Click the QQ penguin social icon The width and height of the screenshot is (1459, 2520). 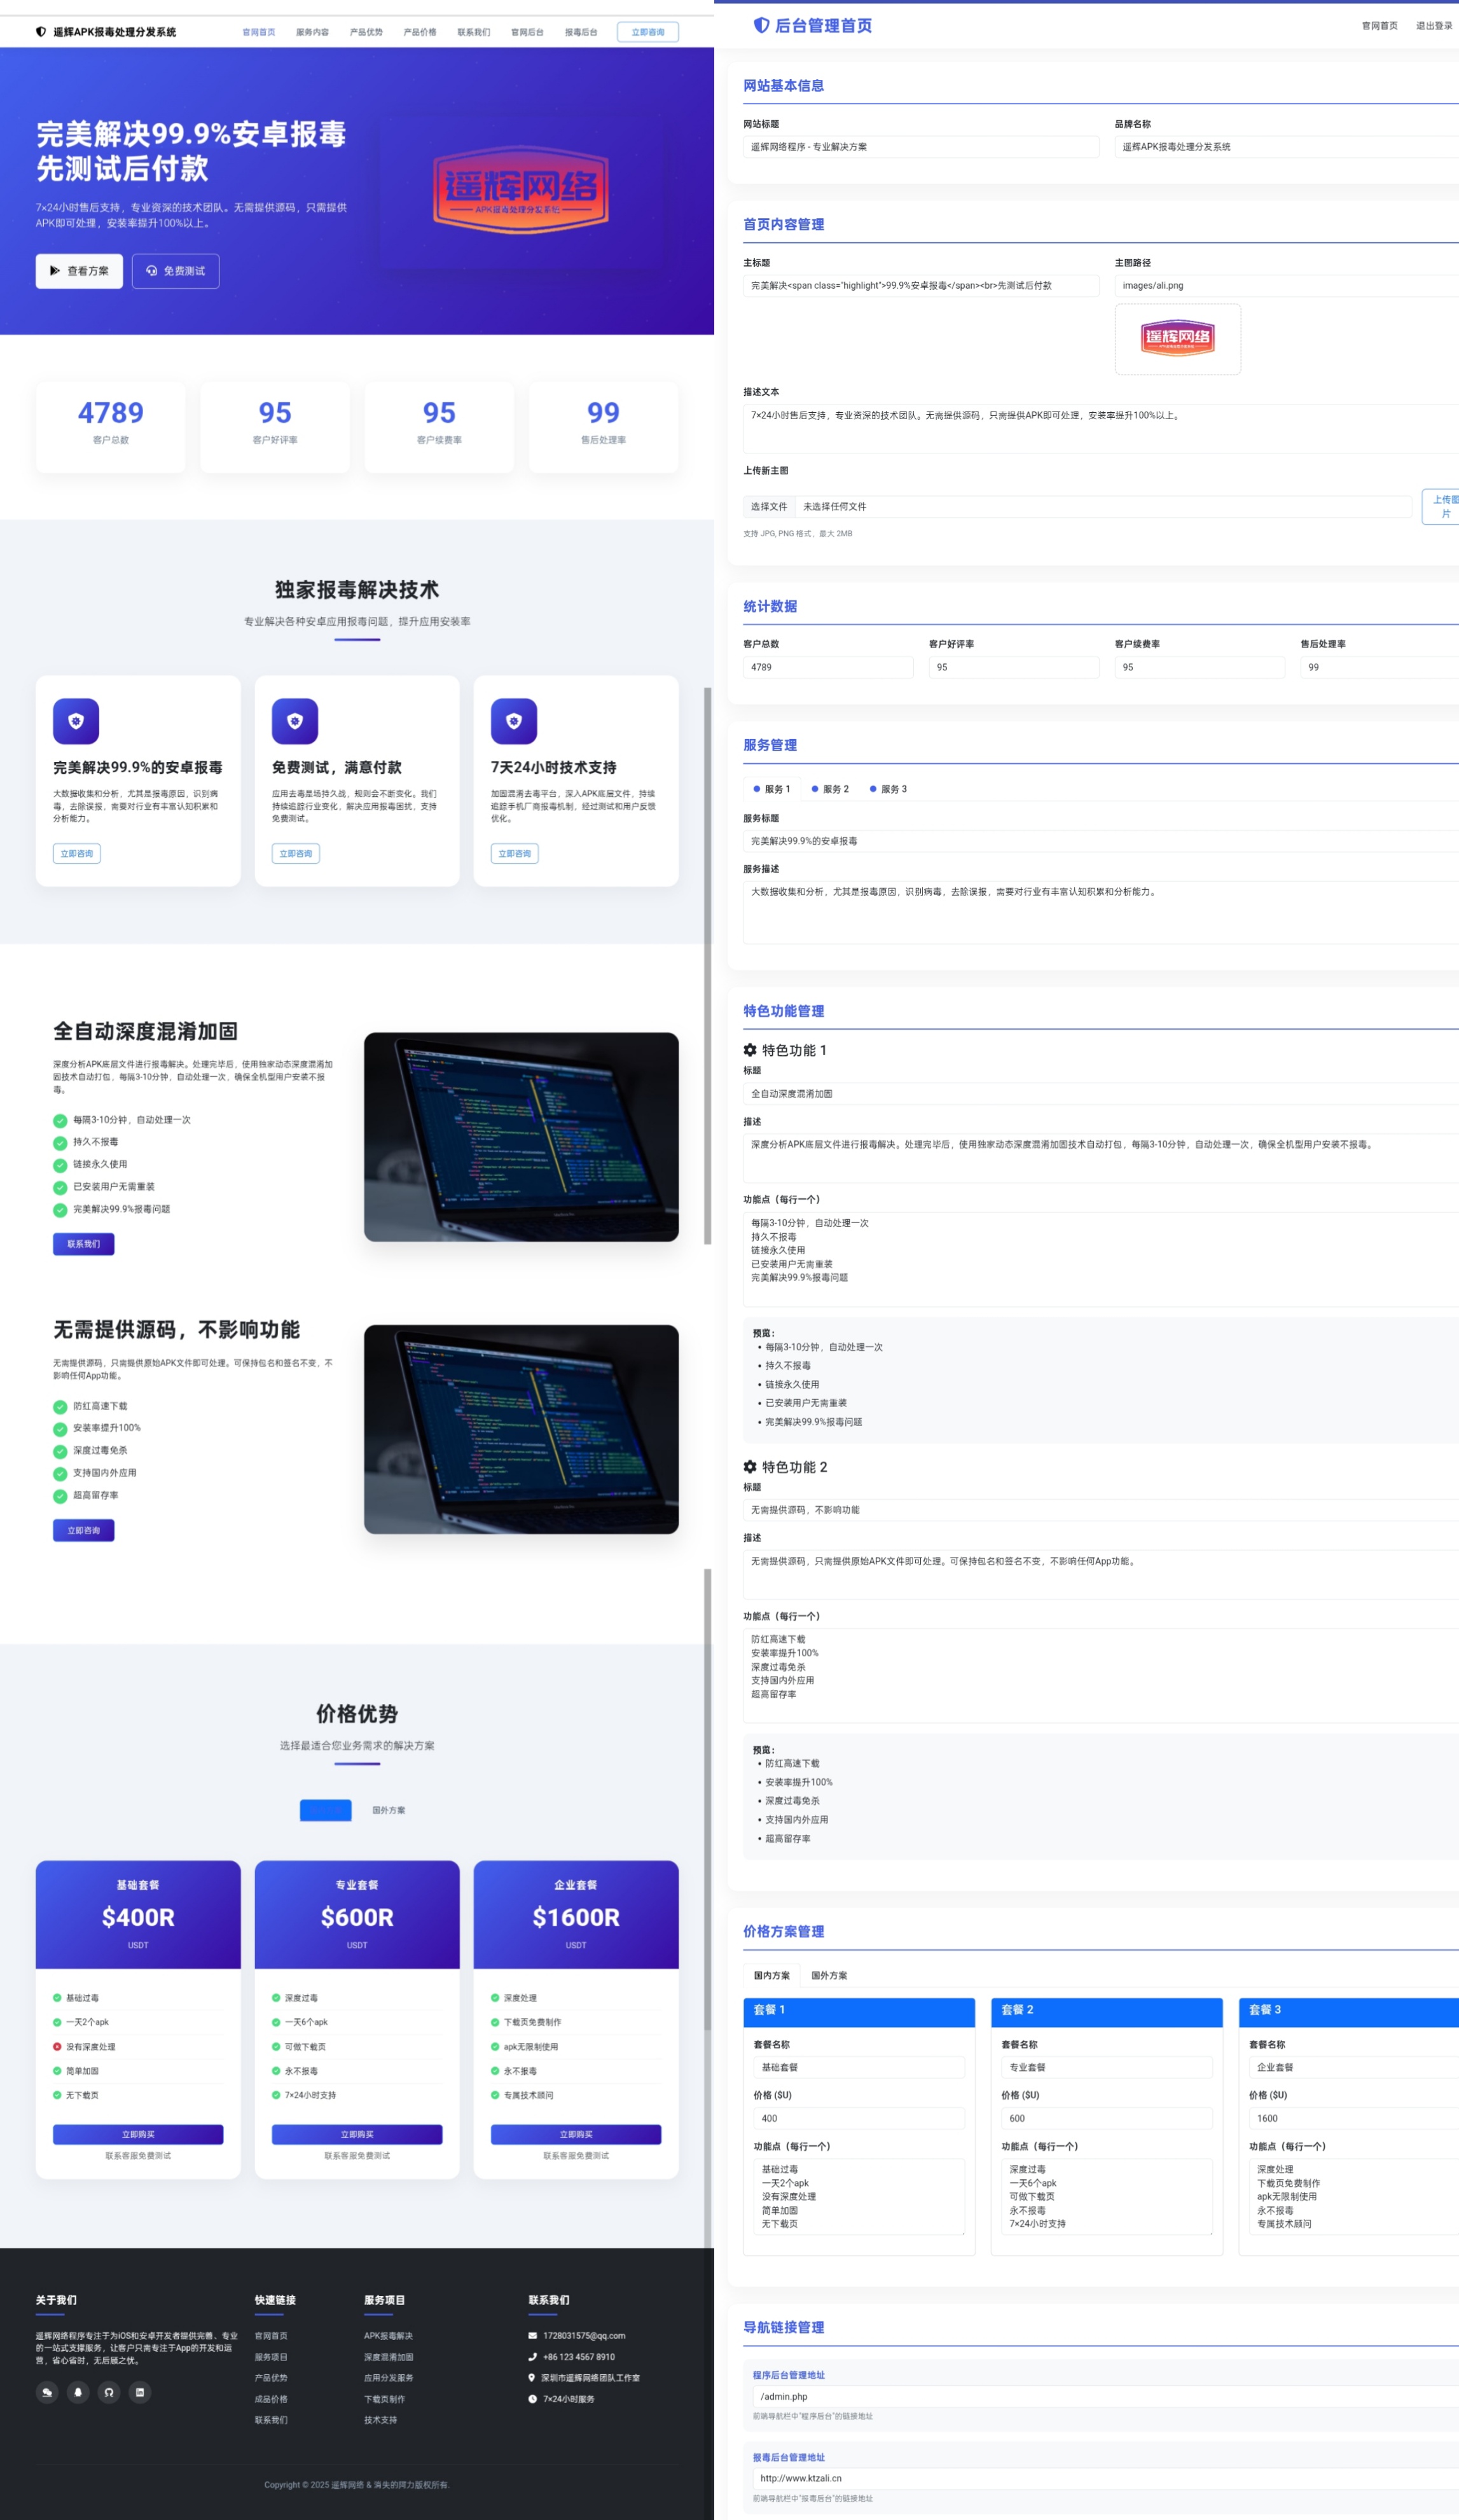point(78,2393)
